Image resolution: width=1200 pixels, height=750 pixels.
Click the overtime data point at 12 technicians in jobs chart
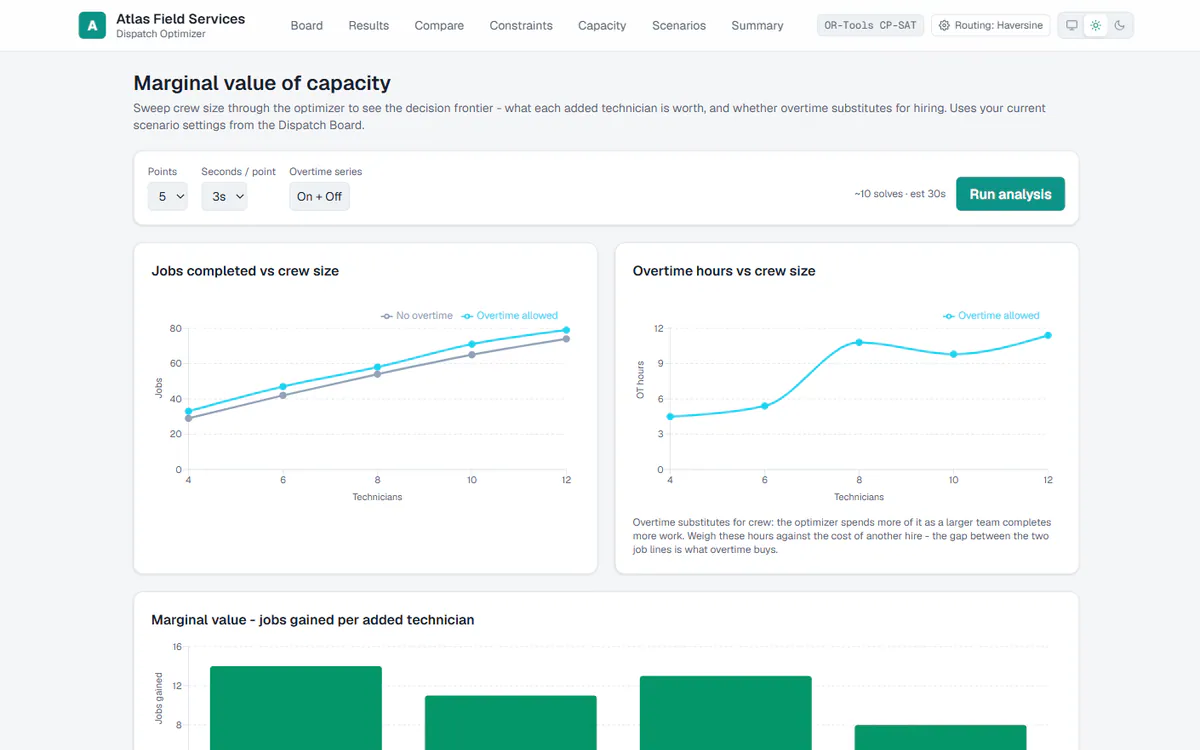point(566,330)
